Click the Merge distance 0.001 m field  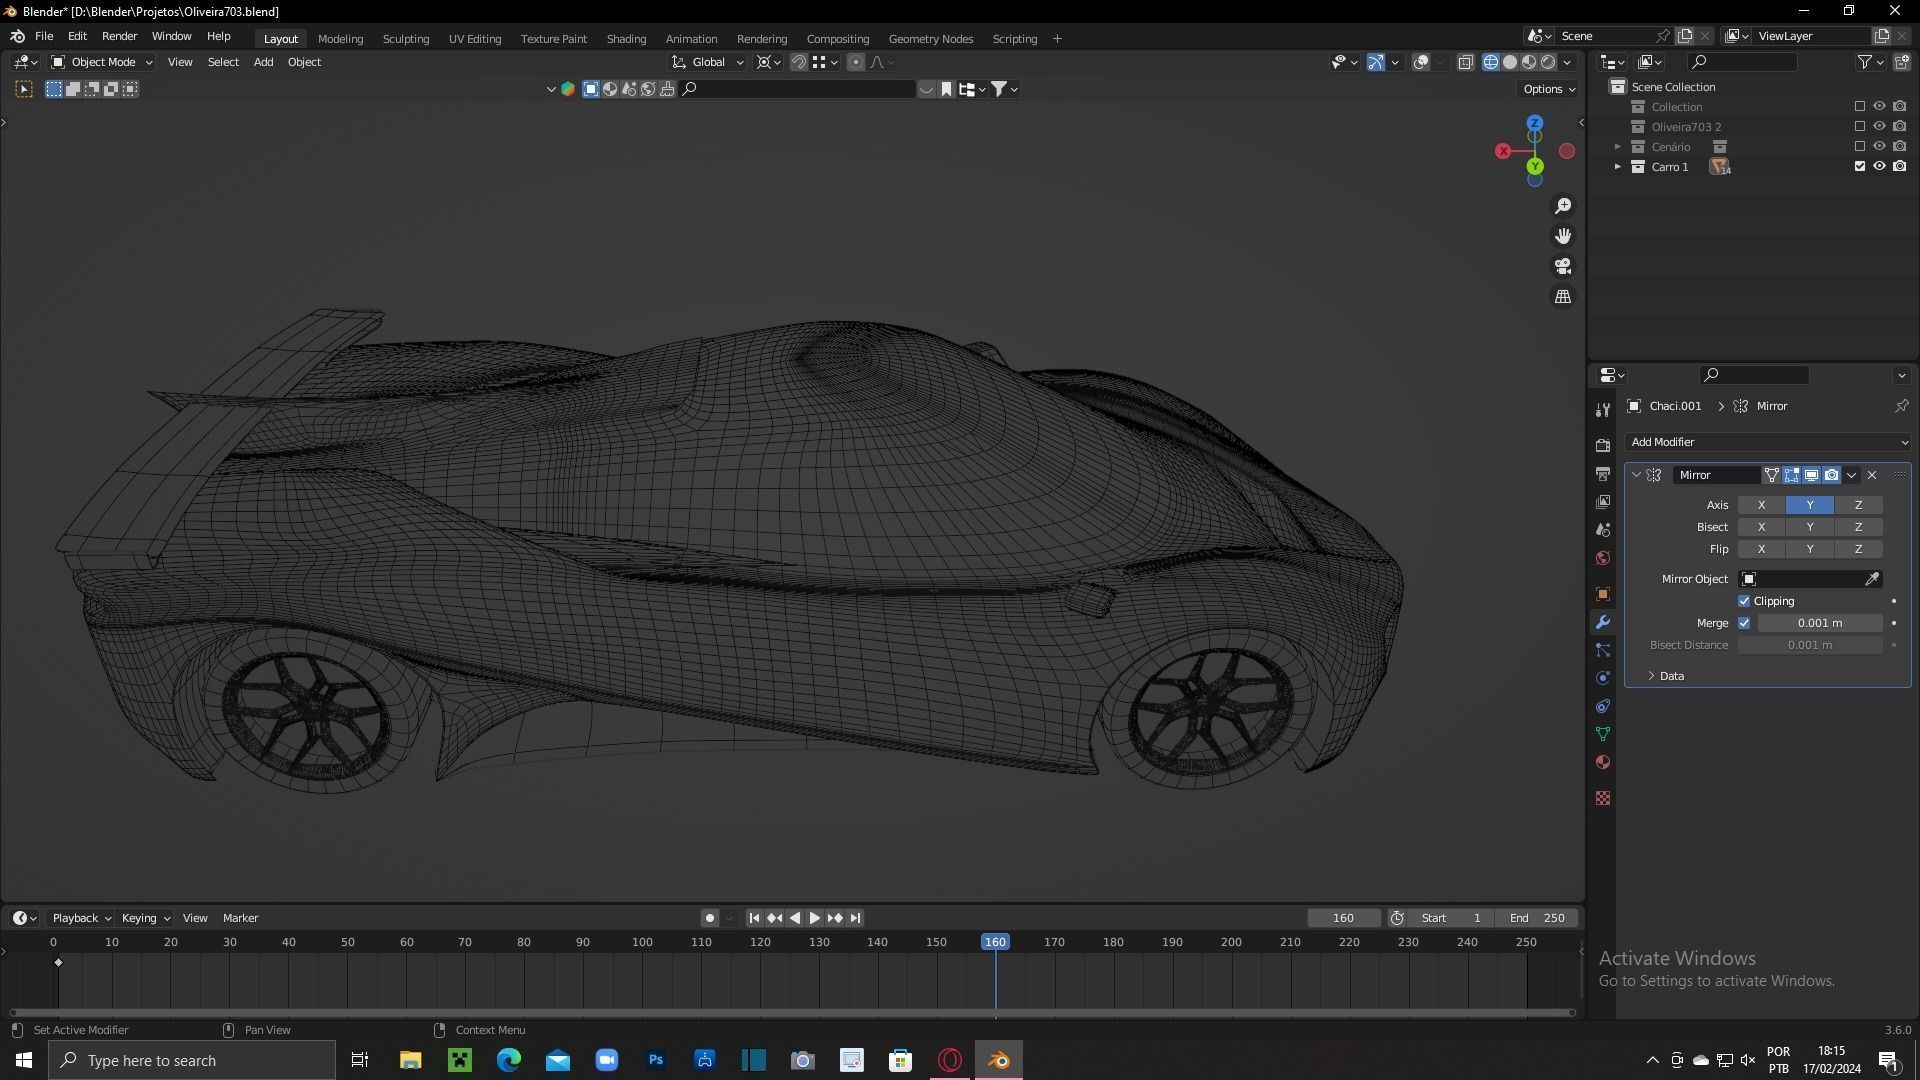point(1820,623)
